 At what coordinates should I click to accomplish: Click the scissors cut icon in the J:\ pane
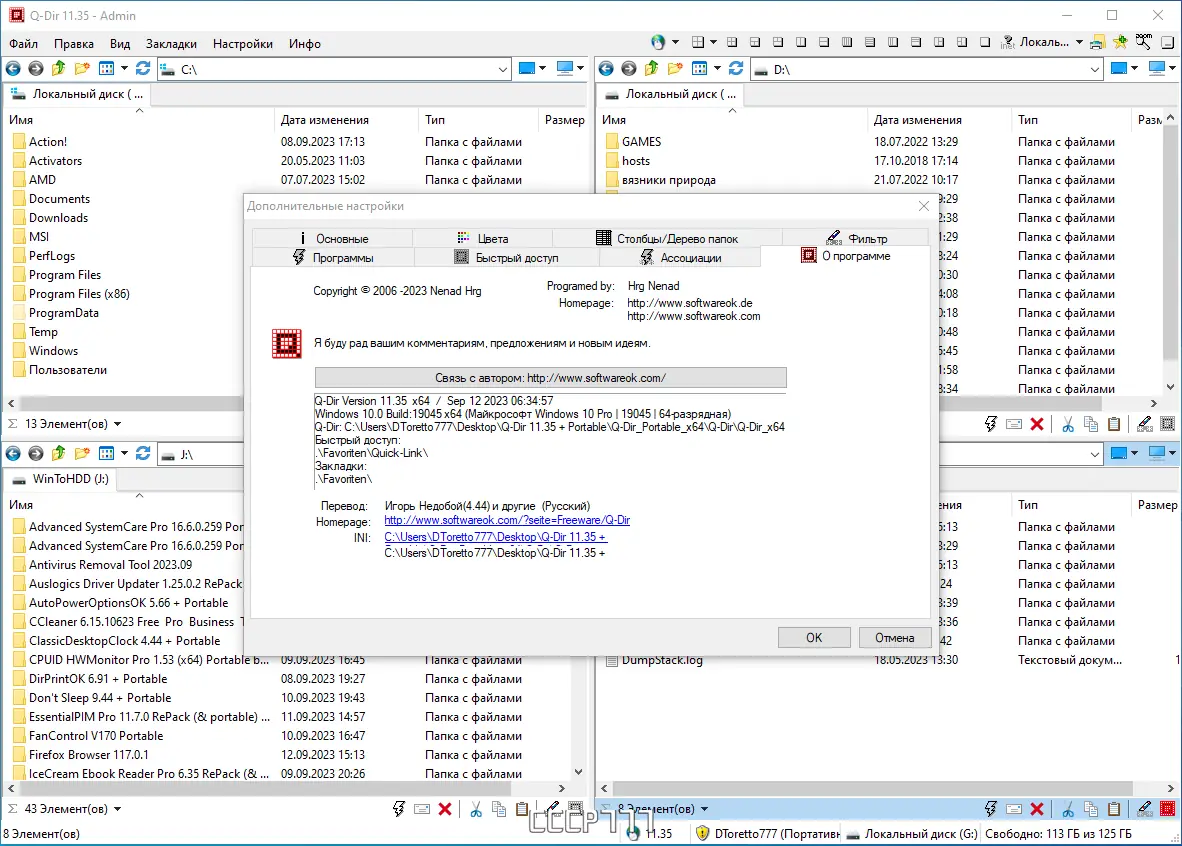476,809
